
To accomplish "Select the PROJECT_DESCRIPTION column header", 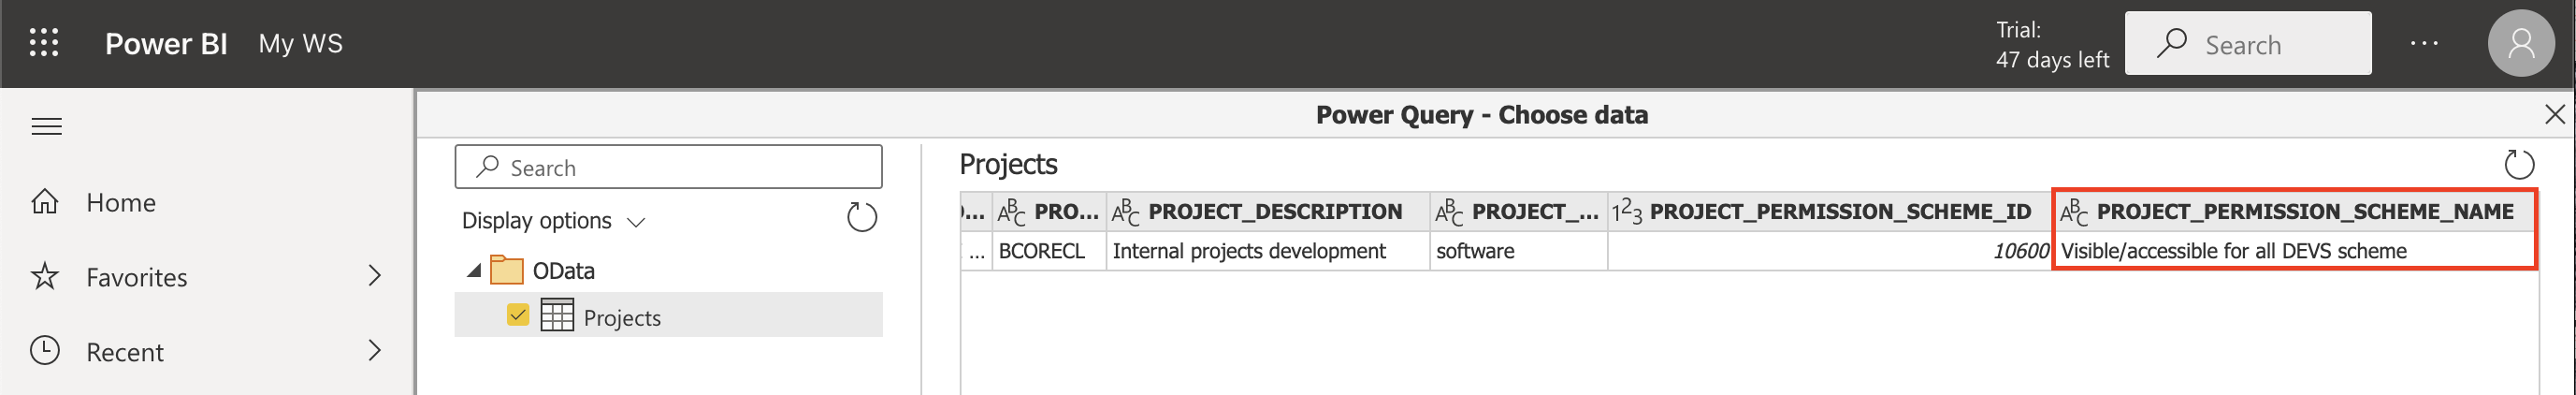I will coord(1273,212).
